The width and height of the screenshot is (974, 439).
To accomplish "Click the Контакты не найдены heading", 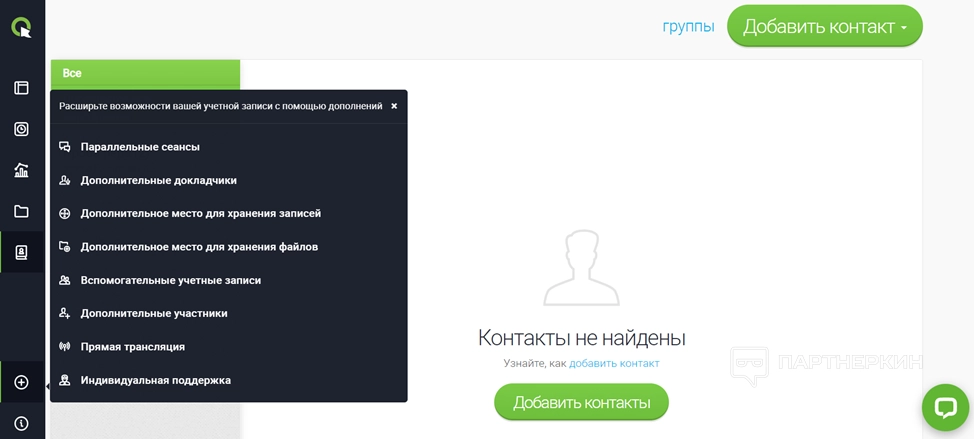I will (581, 338).
